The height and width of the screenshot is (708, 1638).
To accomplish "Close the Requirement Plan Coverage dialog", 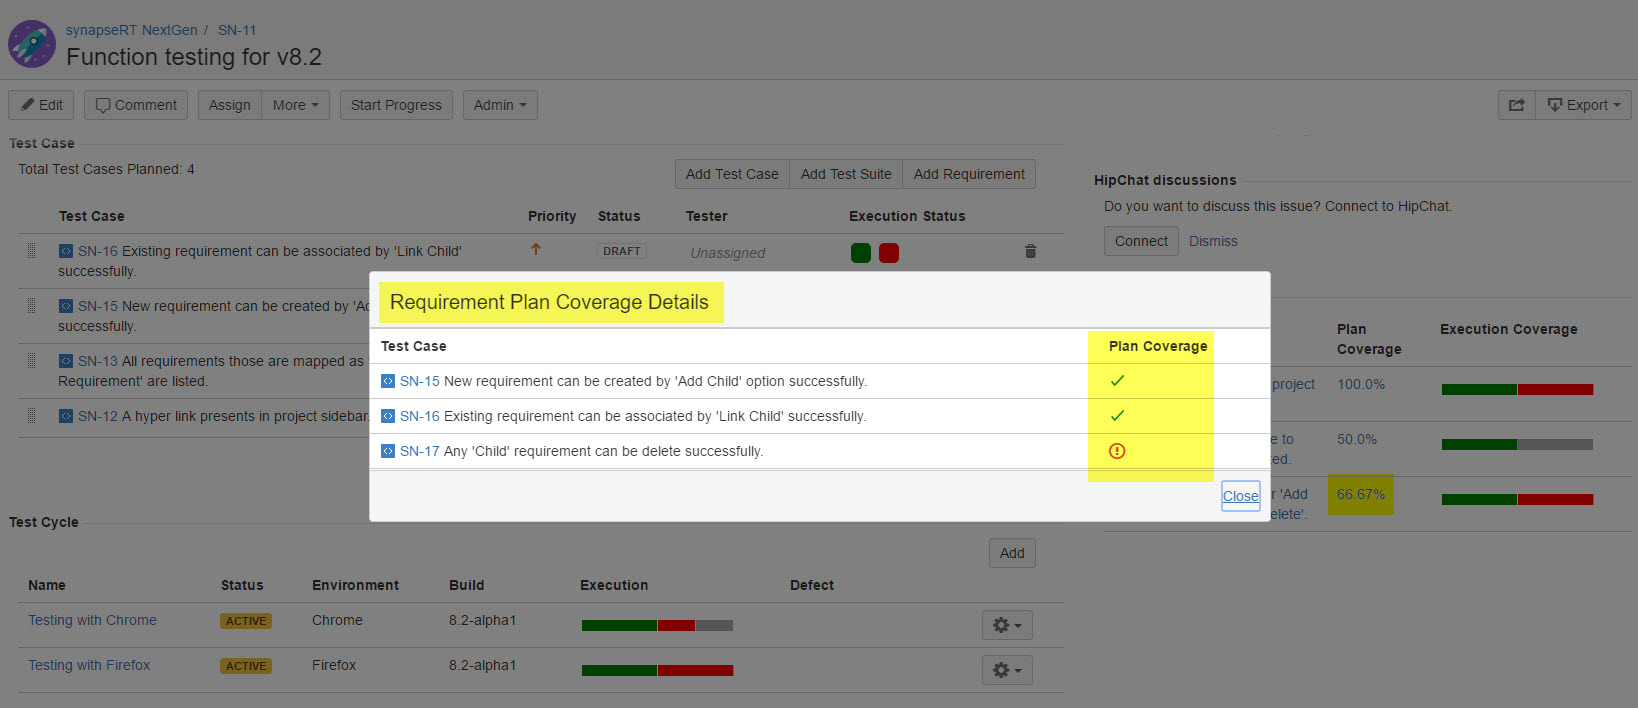I will point(1240,496).
